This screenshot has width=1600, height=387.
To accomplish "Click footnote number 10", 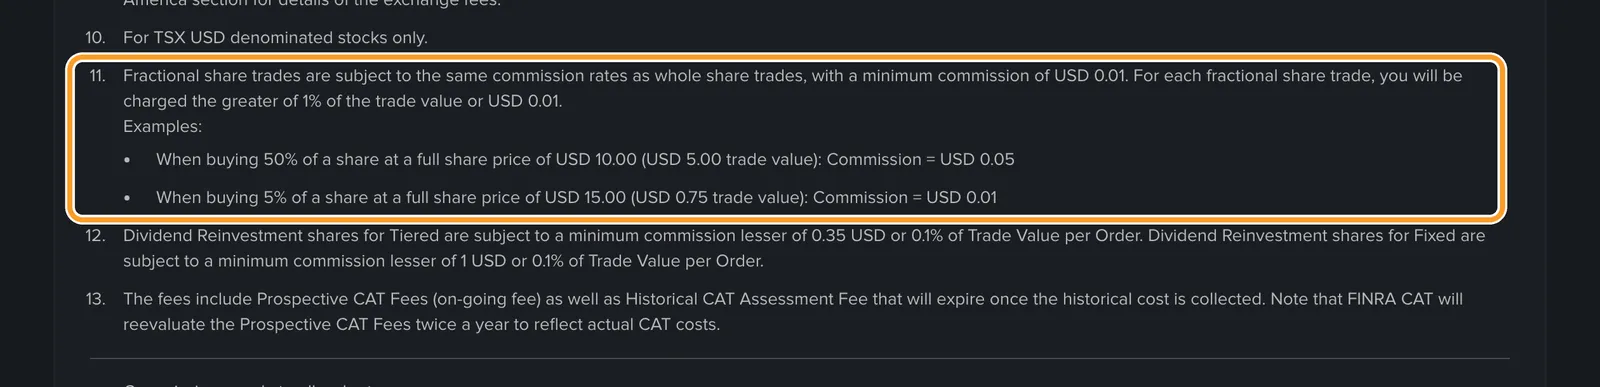I will (95, 38).
